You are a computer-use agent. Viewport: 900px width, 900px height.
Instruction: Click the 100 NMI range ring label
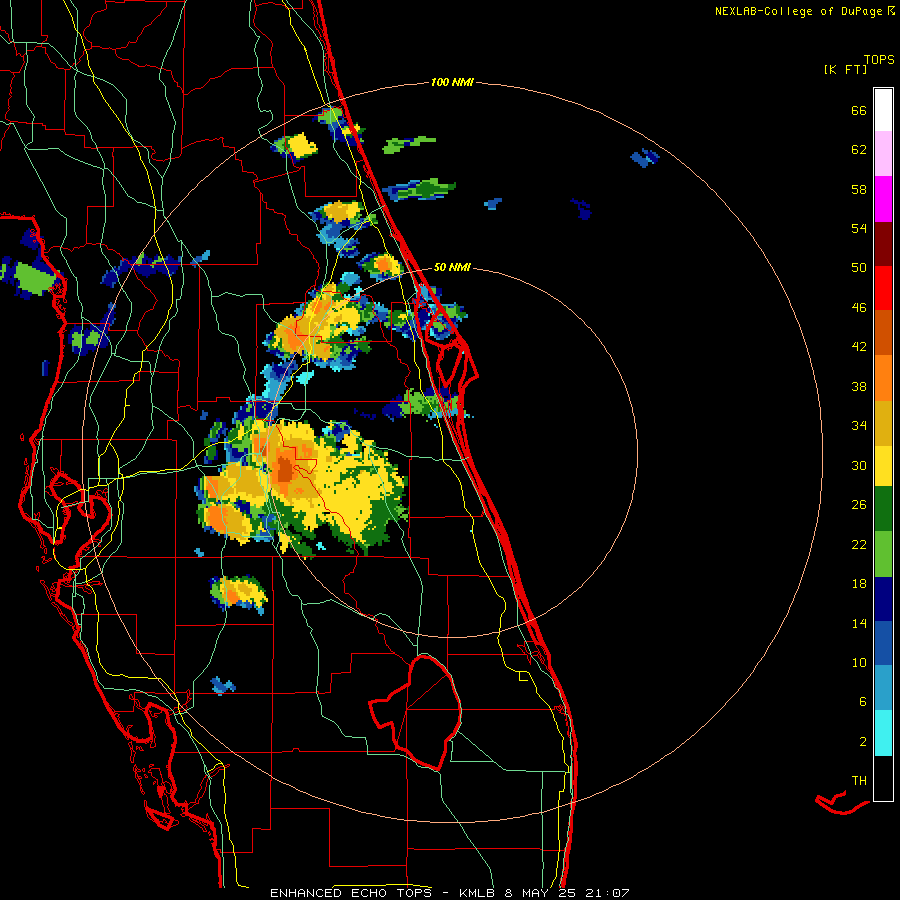pyautogui.click(x=452, y=82)
